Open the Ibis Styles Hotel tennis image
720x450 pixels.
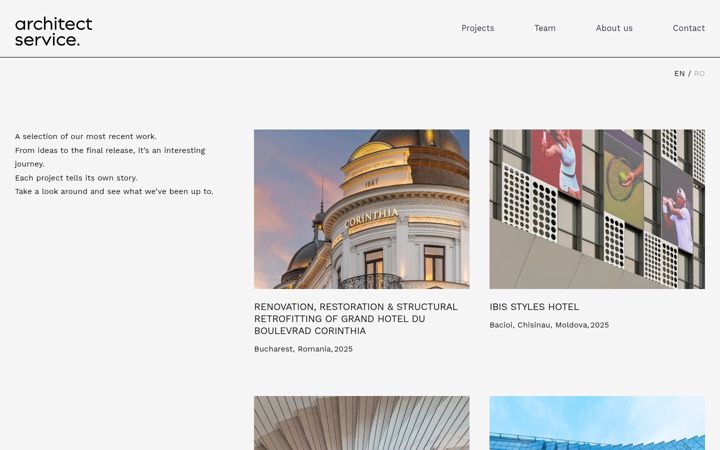(x=597, y=209)
